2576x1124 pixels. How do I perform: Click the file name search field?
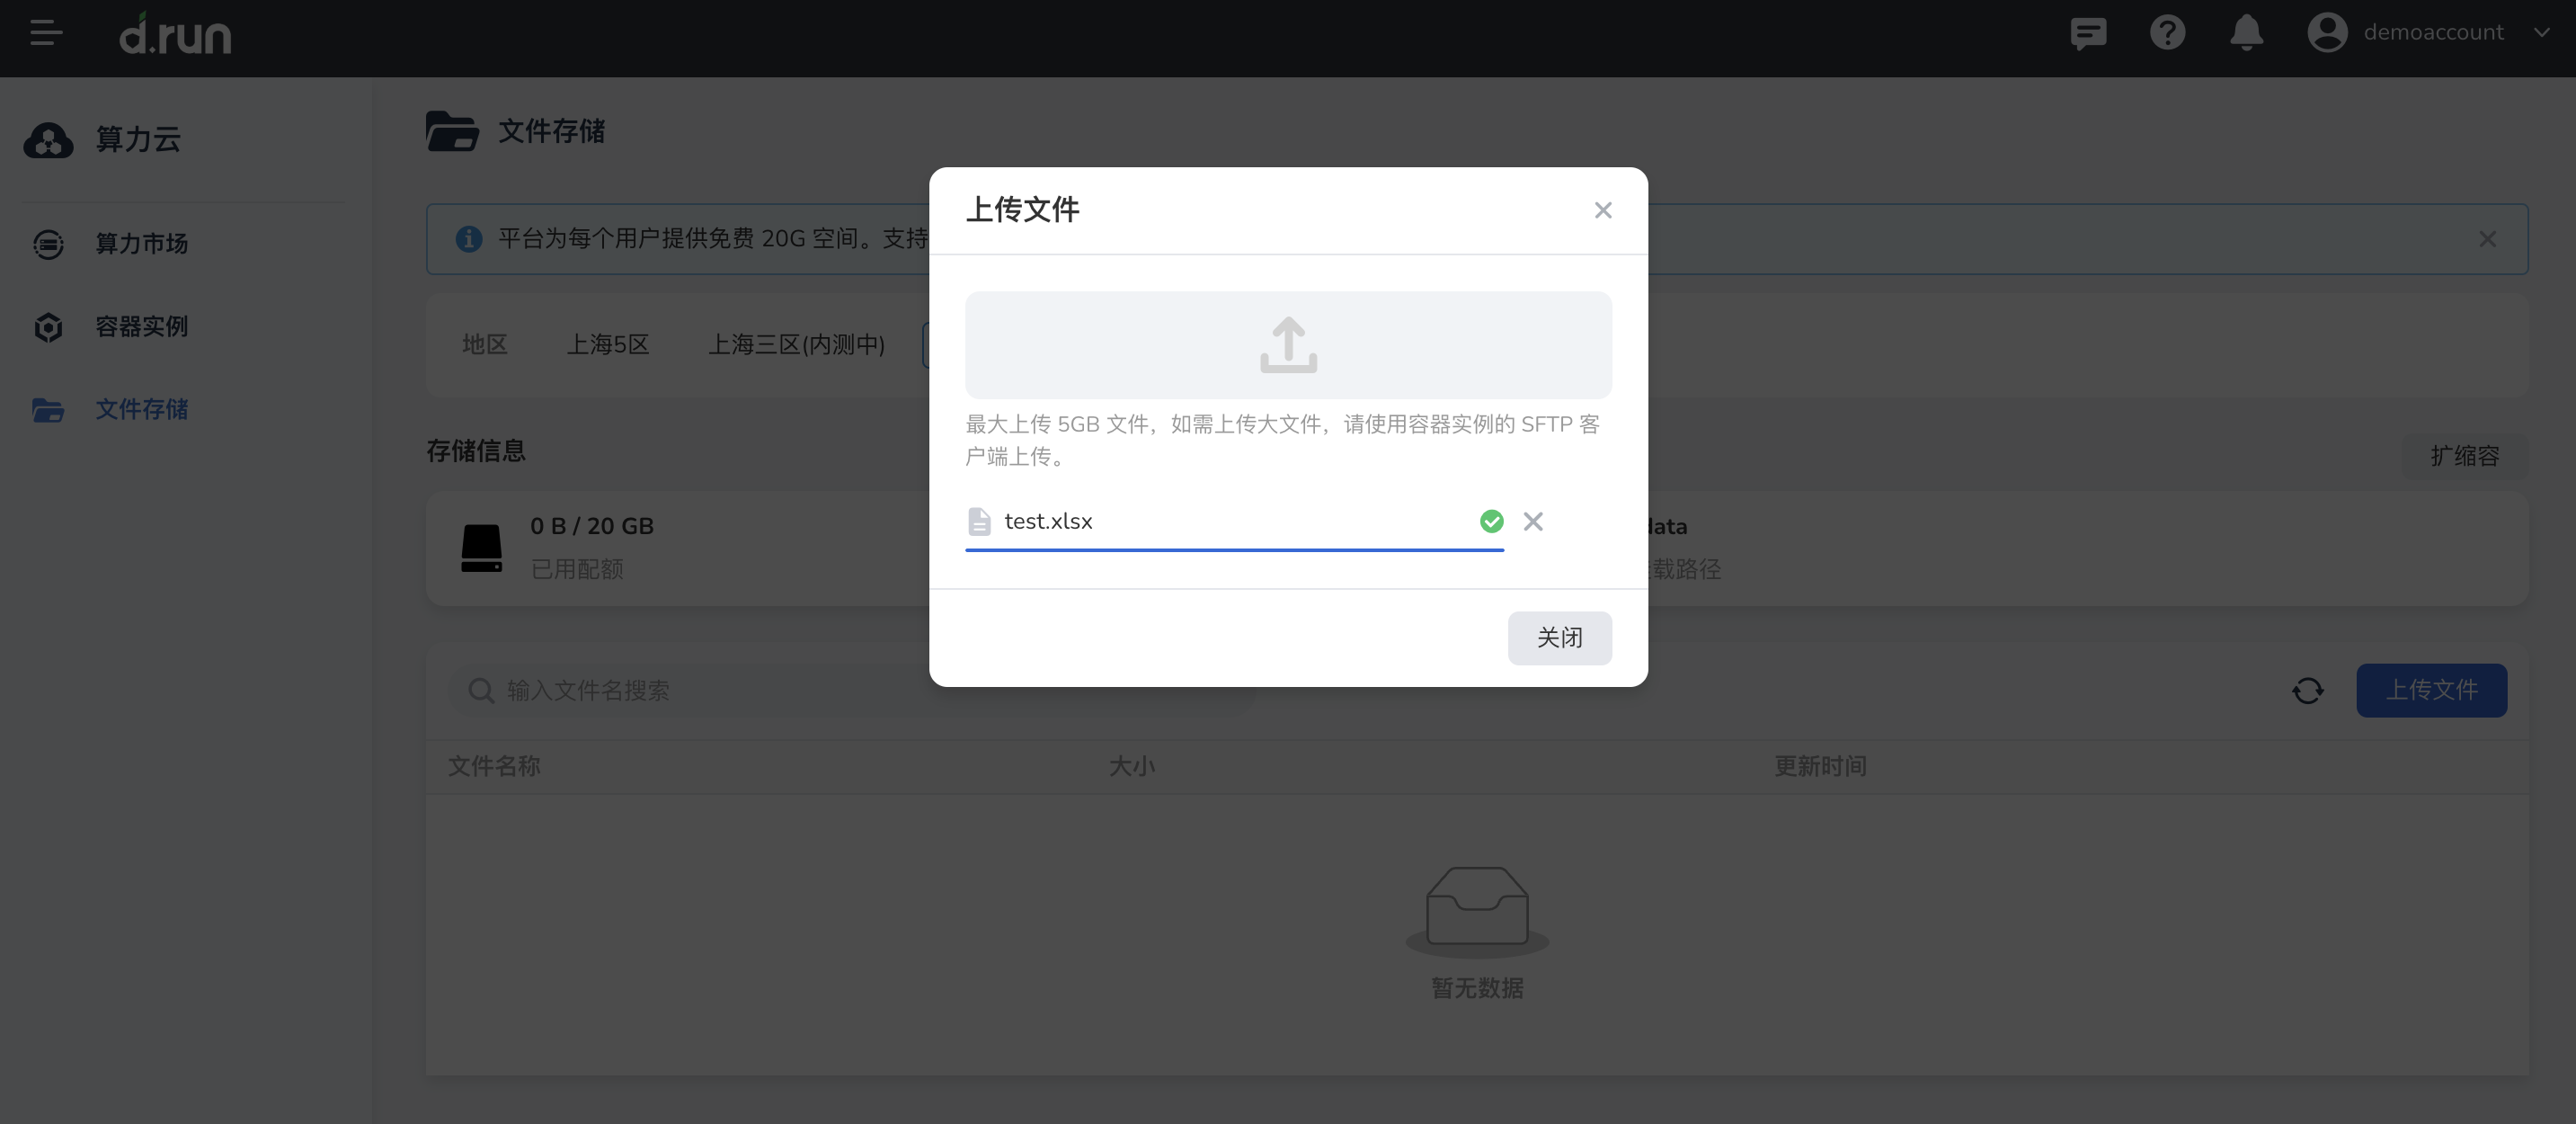tap(700, 690)
